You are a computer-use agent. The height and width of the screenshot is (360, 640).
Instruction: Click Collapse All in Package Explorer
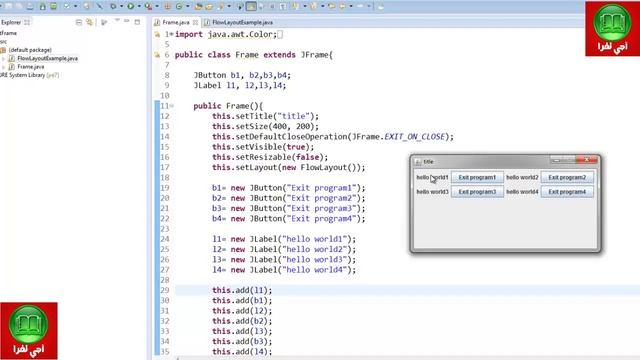79,22
